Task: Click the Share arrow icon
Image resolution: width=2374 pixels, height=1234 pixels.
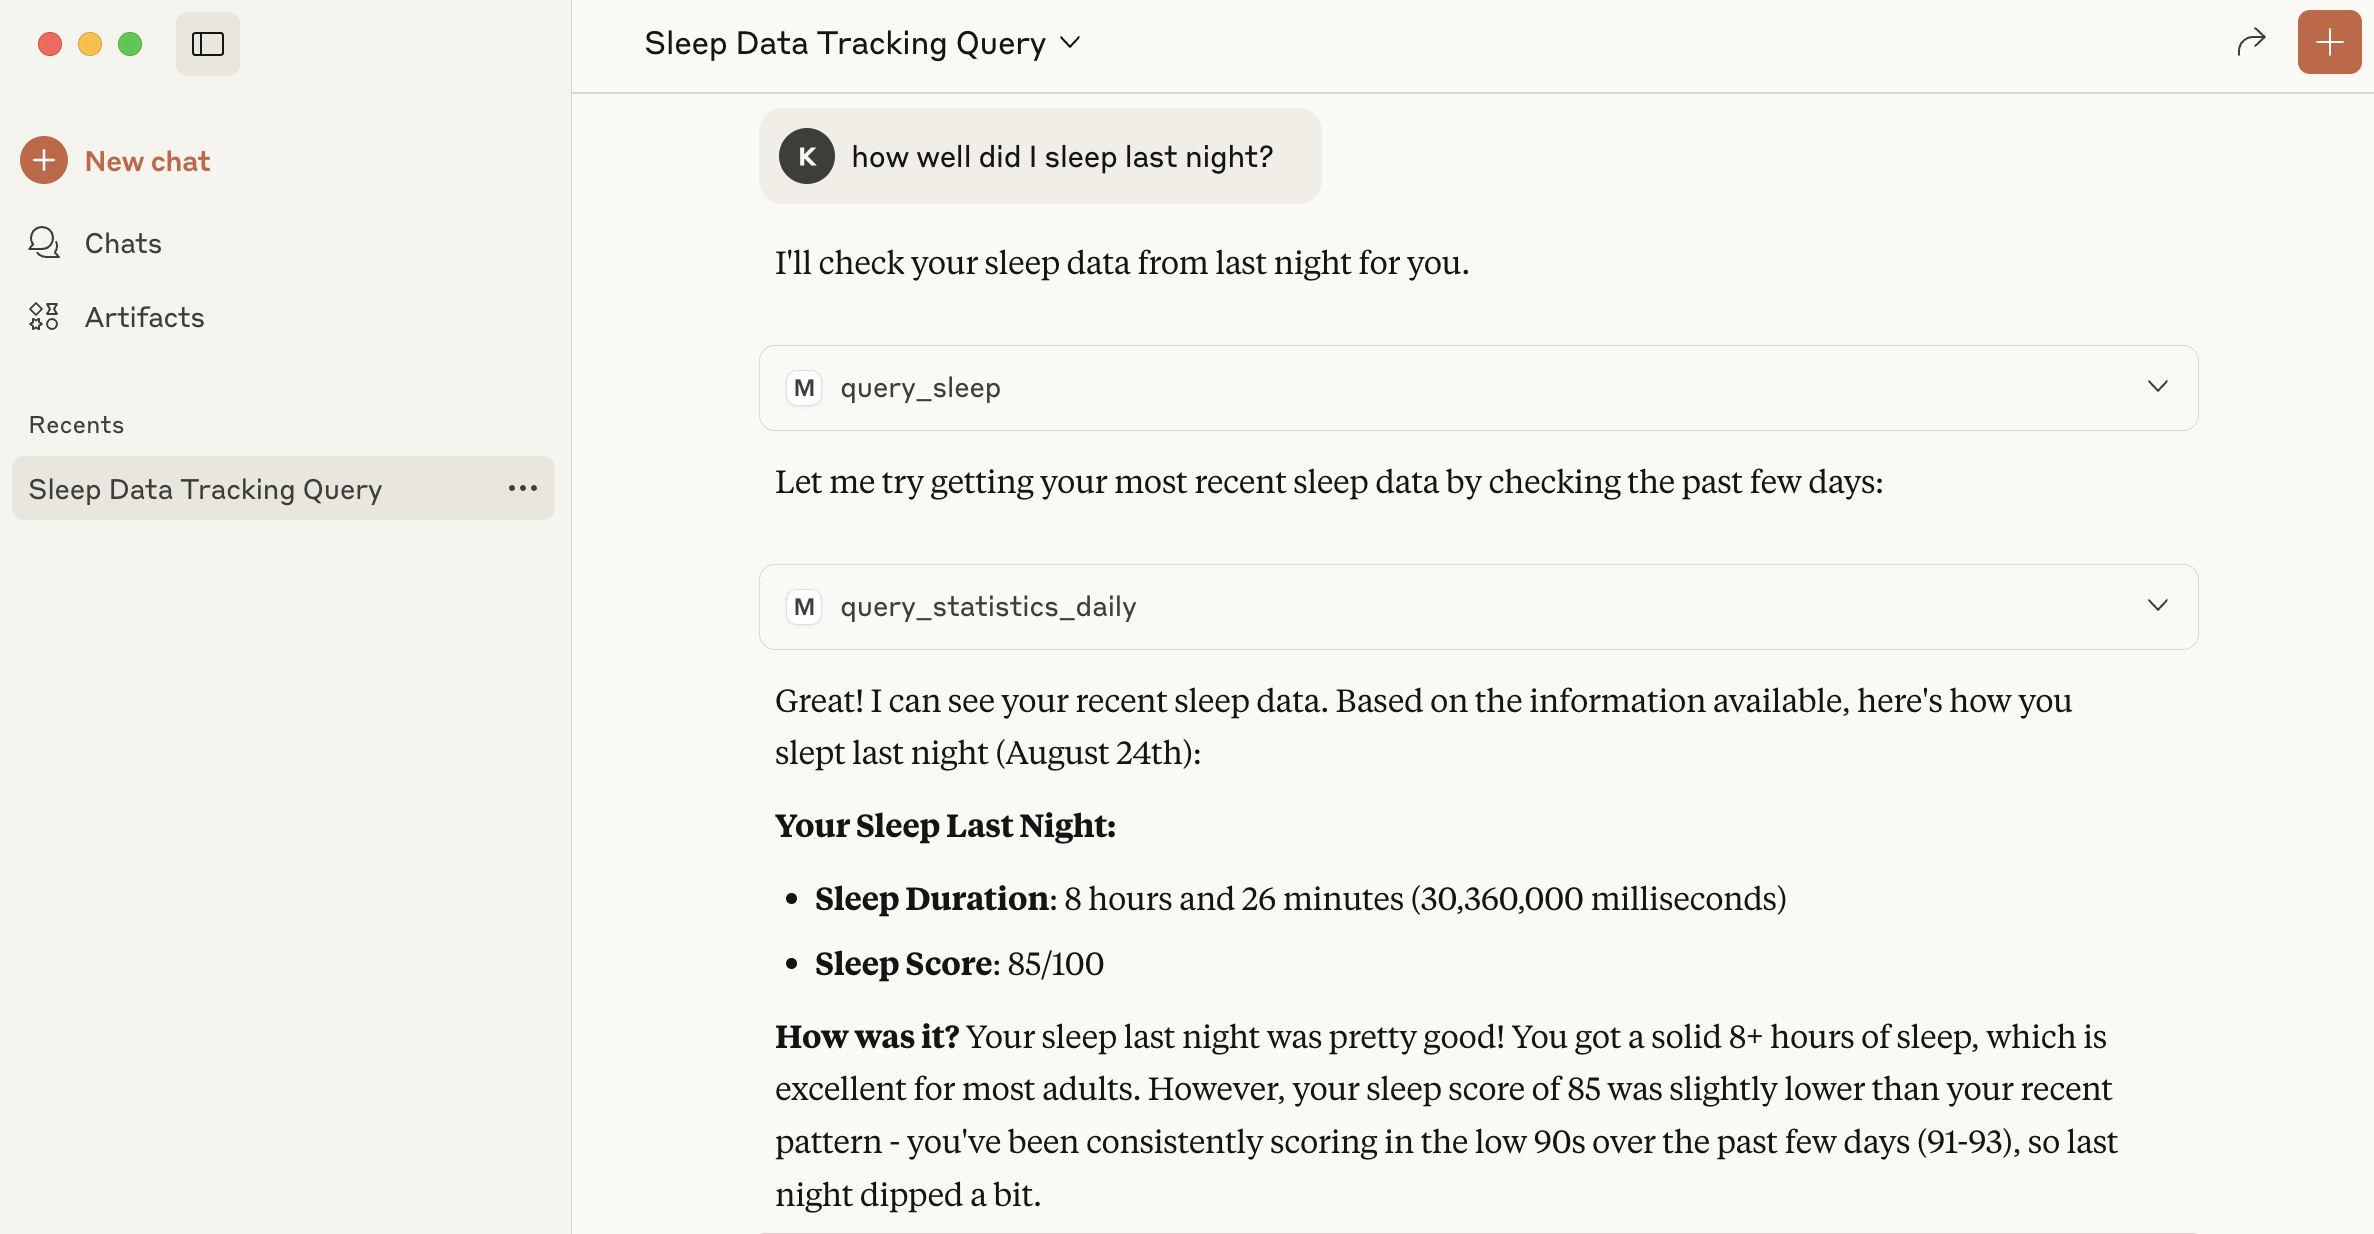Action: point(2251,42)
